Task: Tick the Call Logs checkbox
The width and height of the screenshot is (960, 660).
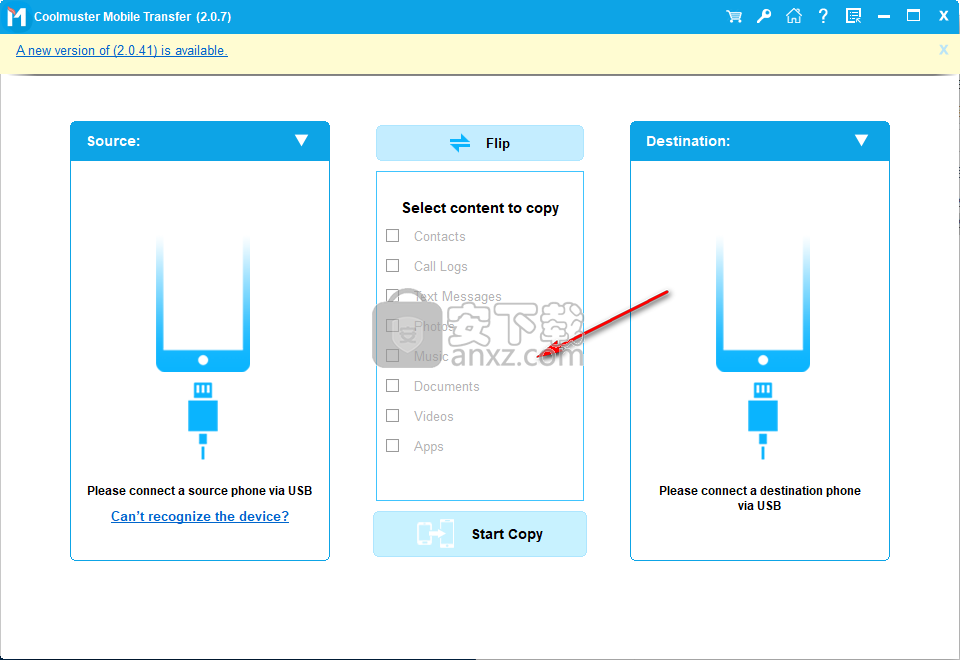Action: click(x=392, y=266)
